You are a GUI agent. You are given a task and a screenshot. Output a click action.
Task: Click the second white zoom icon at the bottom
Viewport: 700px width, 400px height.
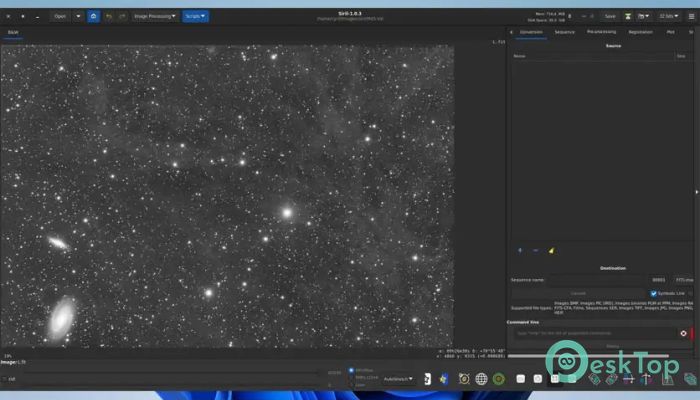tap(538, 379)
